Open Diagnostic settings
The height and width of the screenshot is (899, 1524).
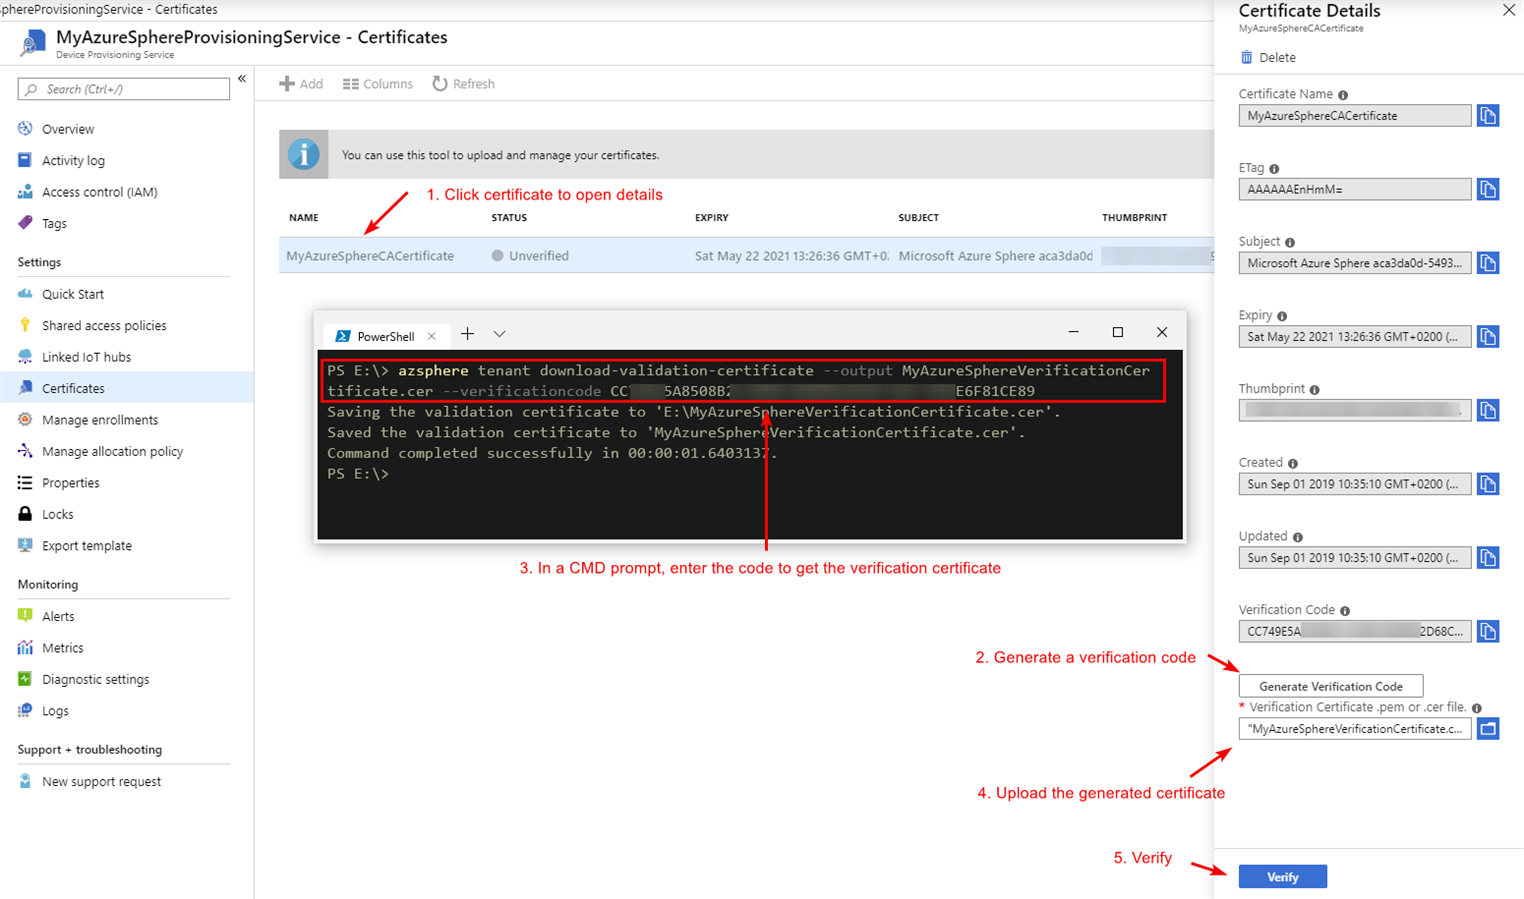coord(95,679)
